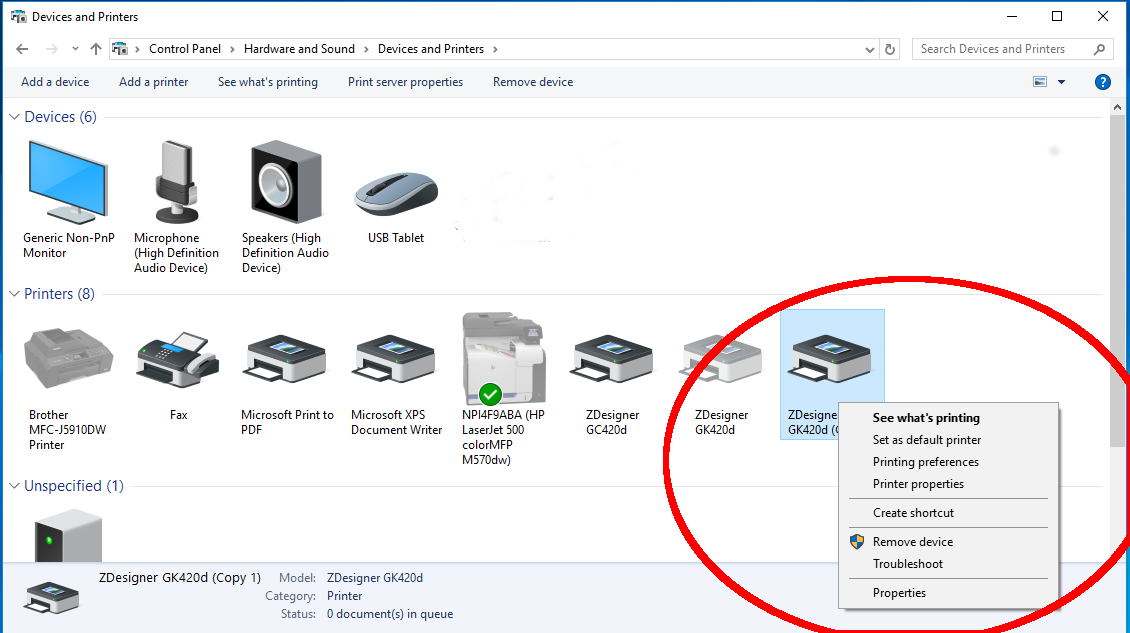Image resolution: width=1130 pixels, height=633 pixels.
Task: Open the address bar history dropdown
Action: coord(870,49)
